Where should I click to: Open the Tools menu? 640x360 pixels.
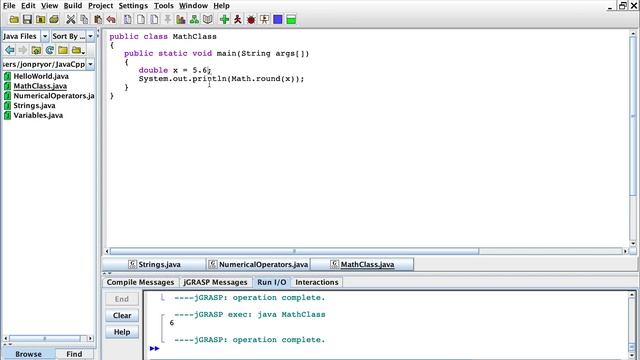pos(164,6)
